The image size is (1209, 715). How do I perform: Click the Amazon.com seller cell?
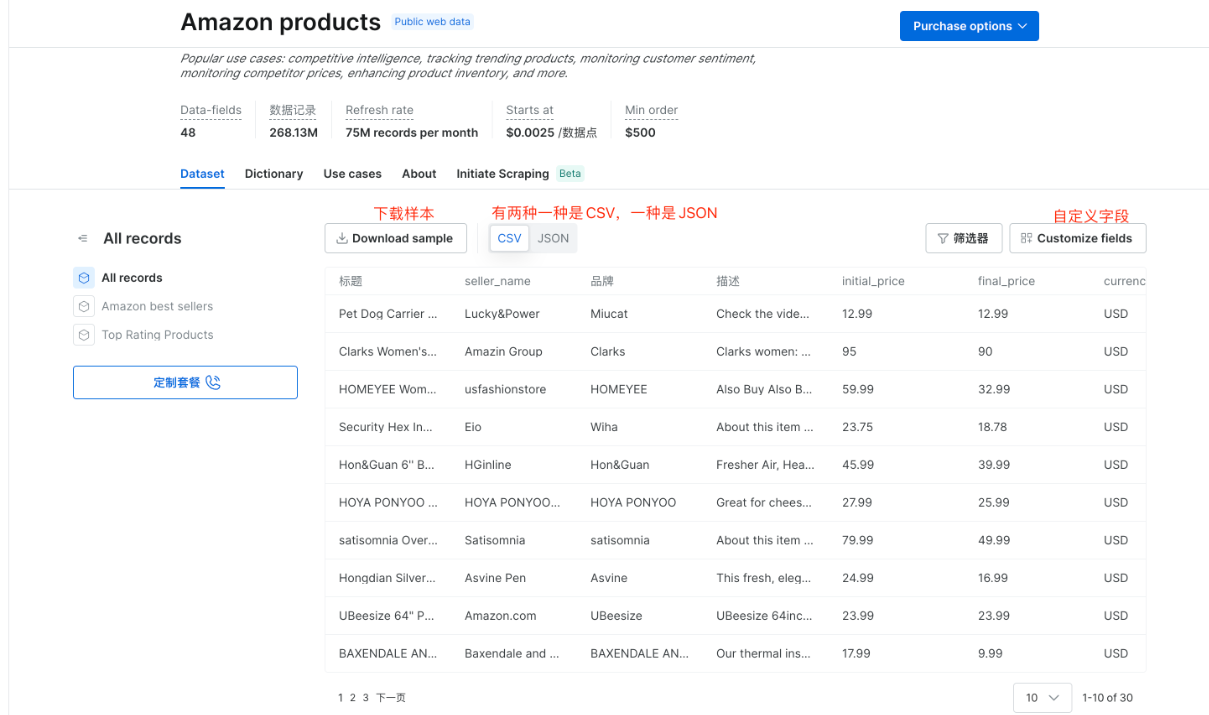501,616
